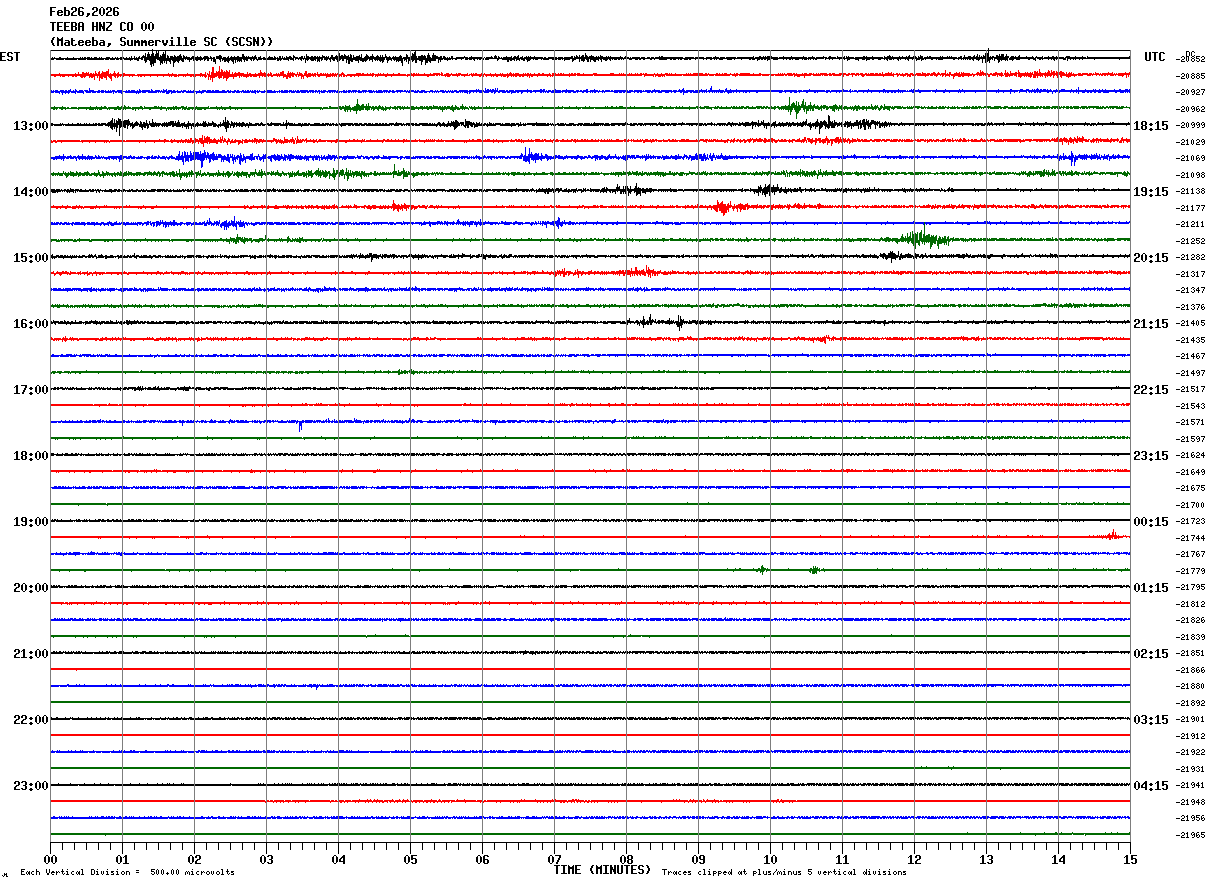Click the DC offset value -21779
The height and width of the screenshot is (886, 1210).
point(1191,571)
